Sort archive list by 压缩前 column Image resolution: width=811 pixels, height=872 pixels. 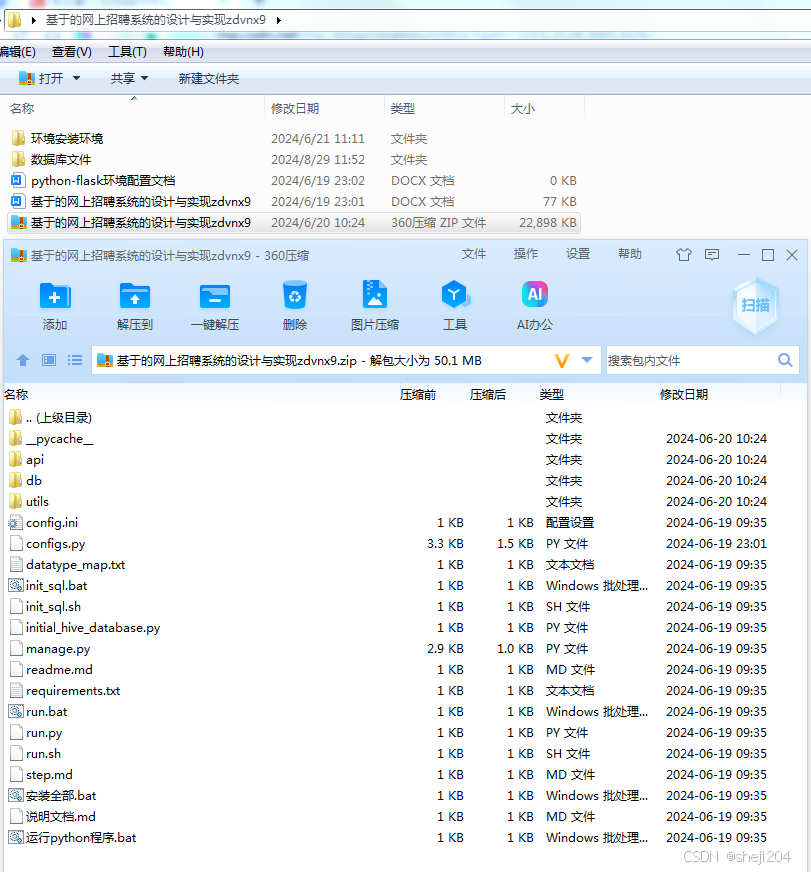tap(418, 395)
